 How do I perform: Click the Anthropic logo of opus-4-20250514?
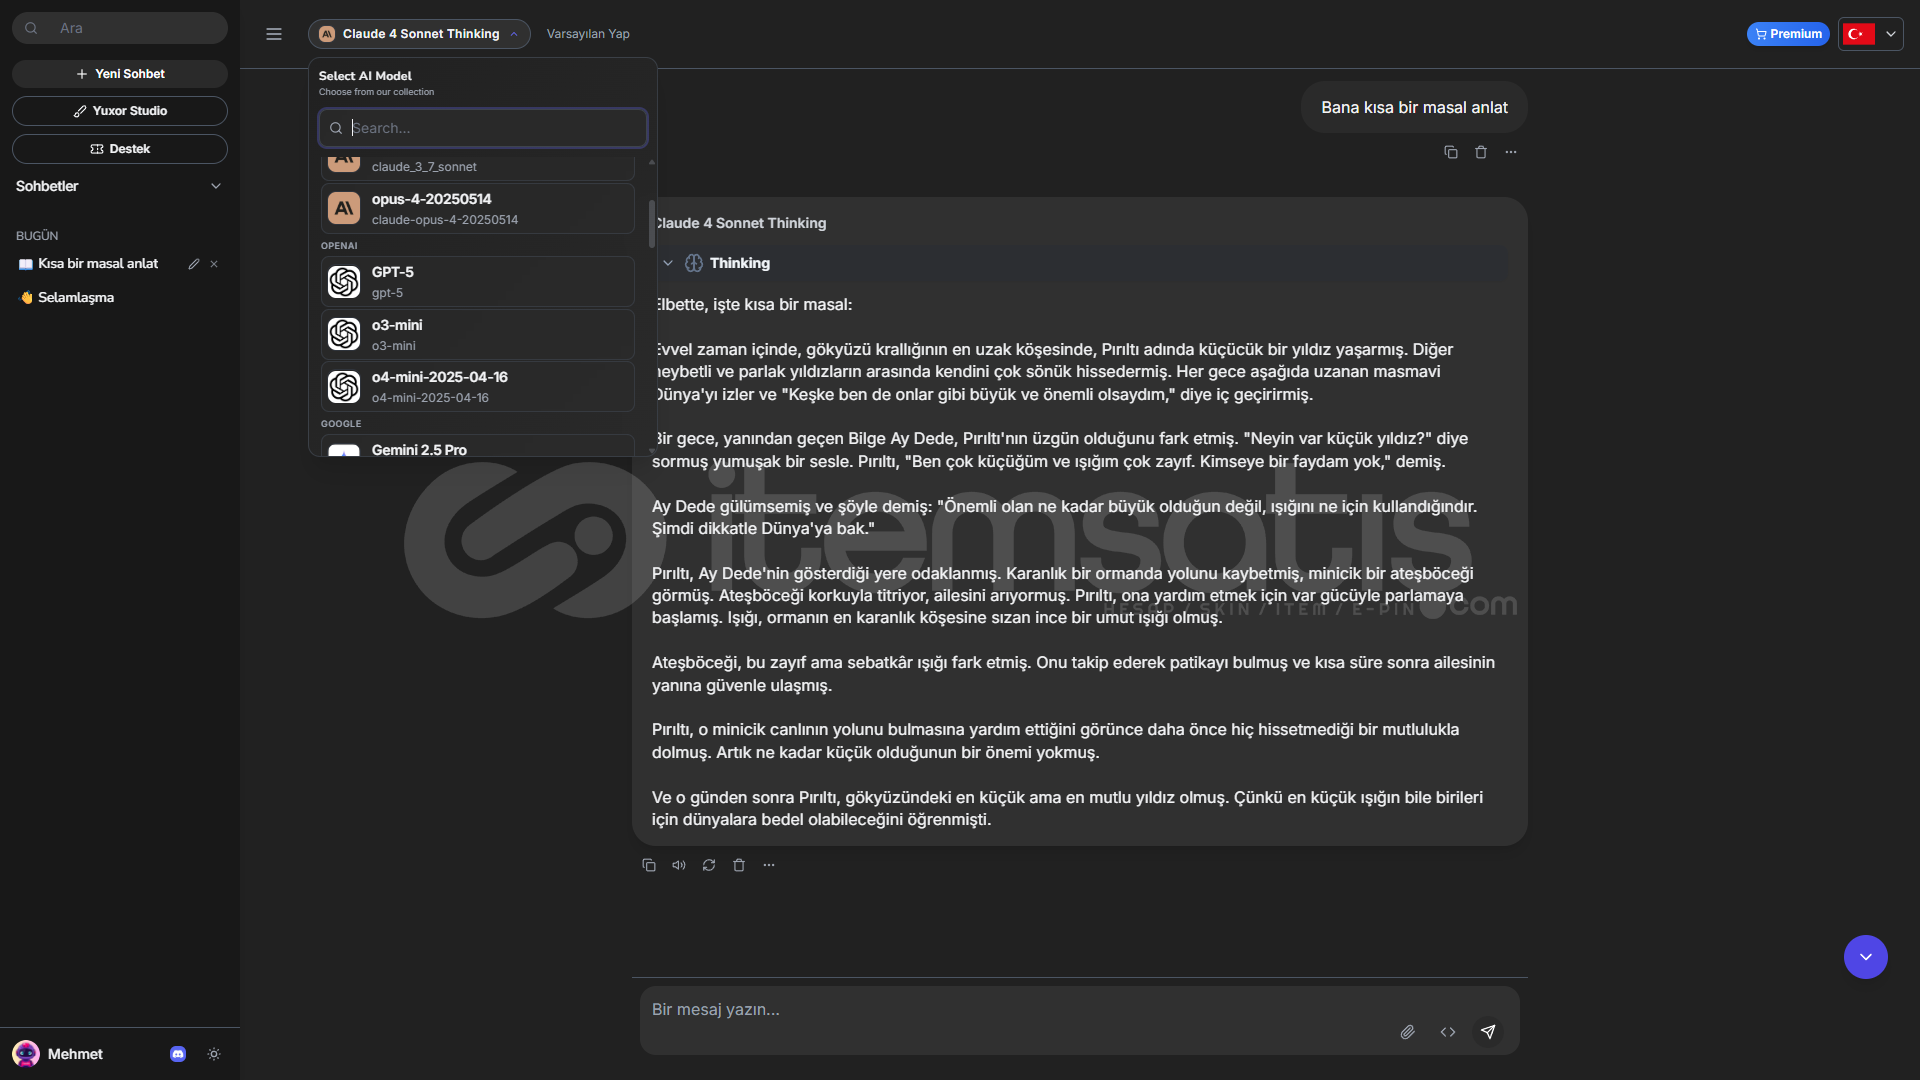(x=344, y=208)
